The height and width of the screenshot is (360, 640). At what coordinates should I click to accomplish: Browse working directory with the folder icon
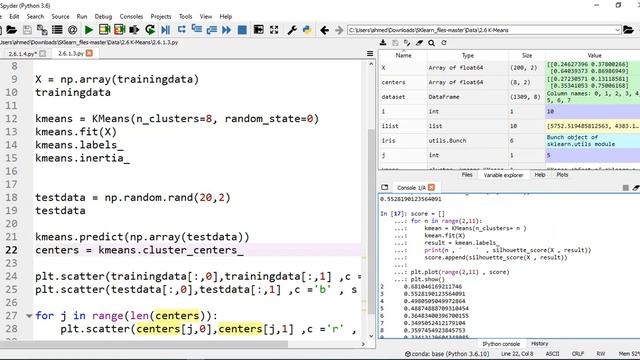coord(629,30)
